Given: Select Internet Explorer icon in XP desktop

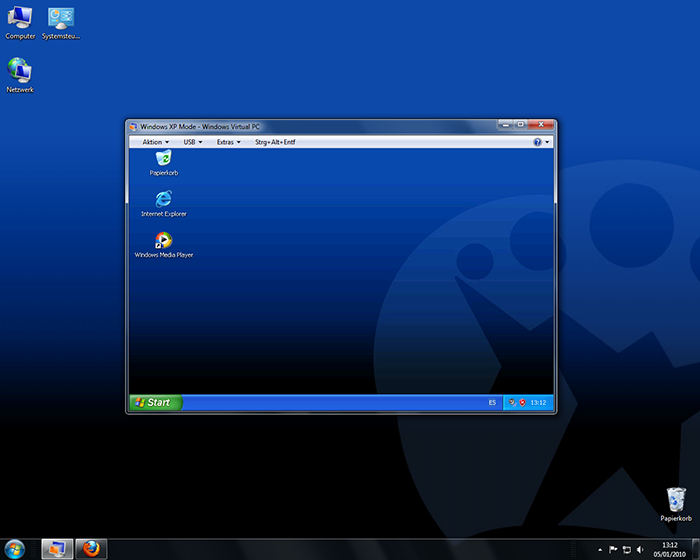Looking at the screenshot, I should (163, 200).
